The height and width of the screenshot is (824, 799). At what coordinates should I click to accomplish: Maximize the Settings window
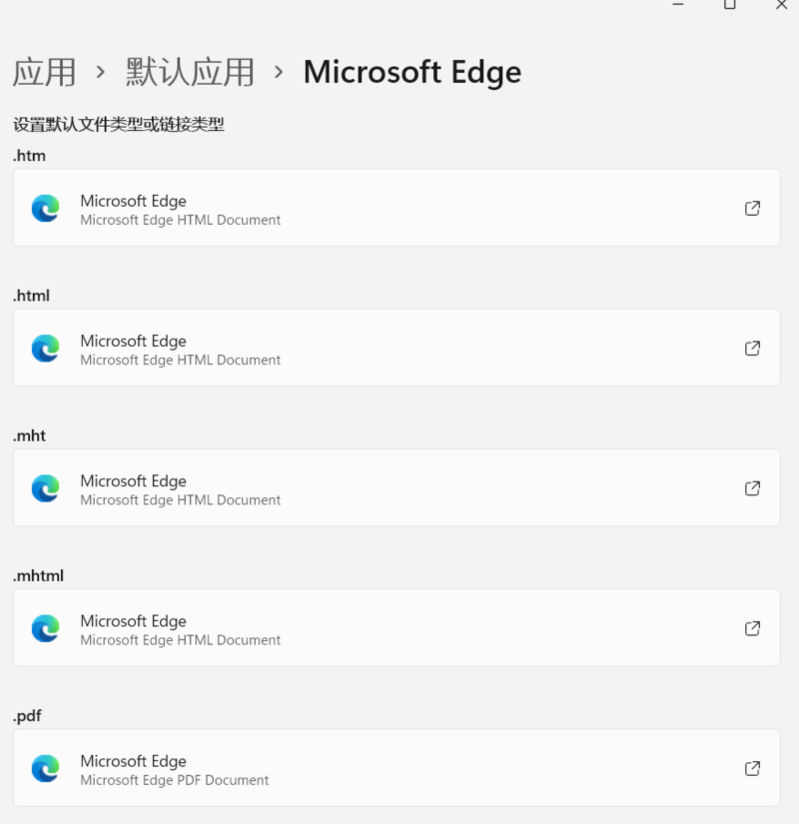coord(730,5)
